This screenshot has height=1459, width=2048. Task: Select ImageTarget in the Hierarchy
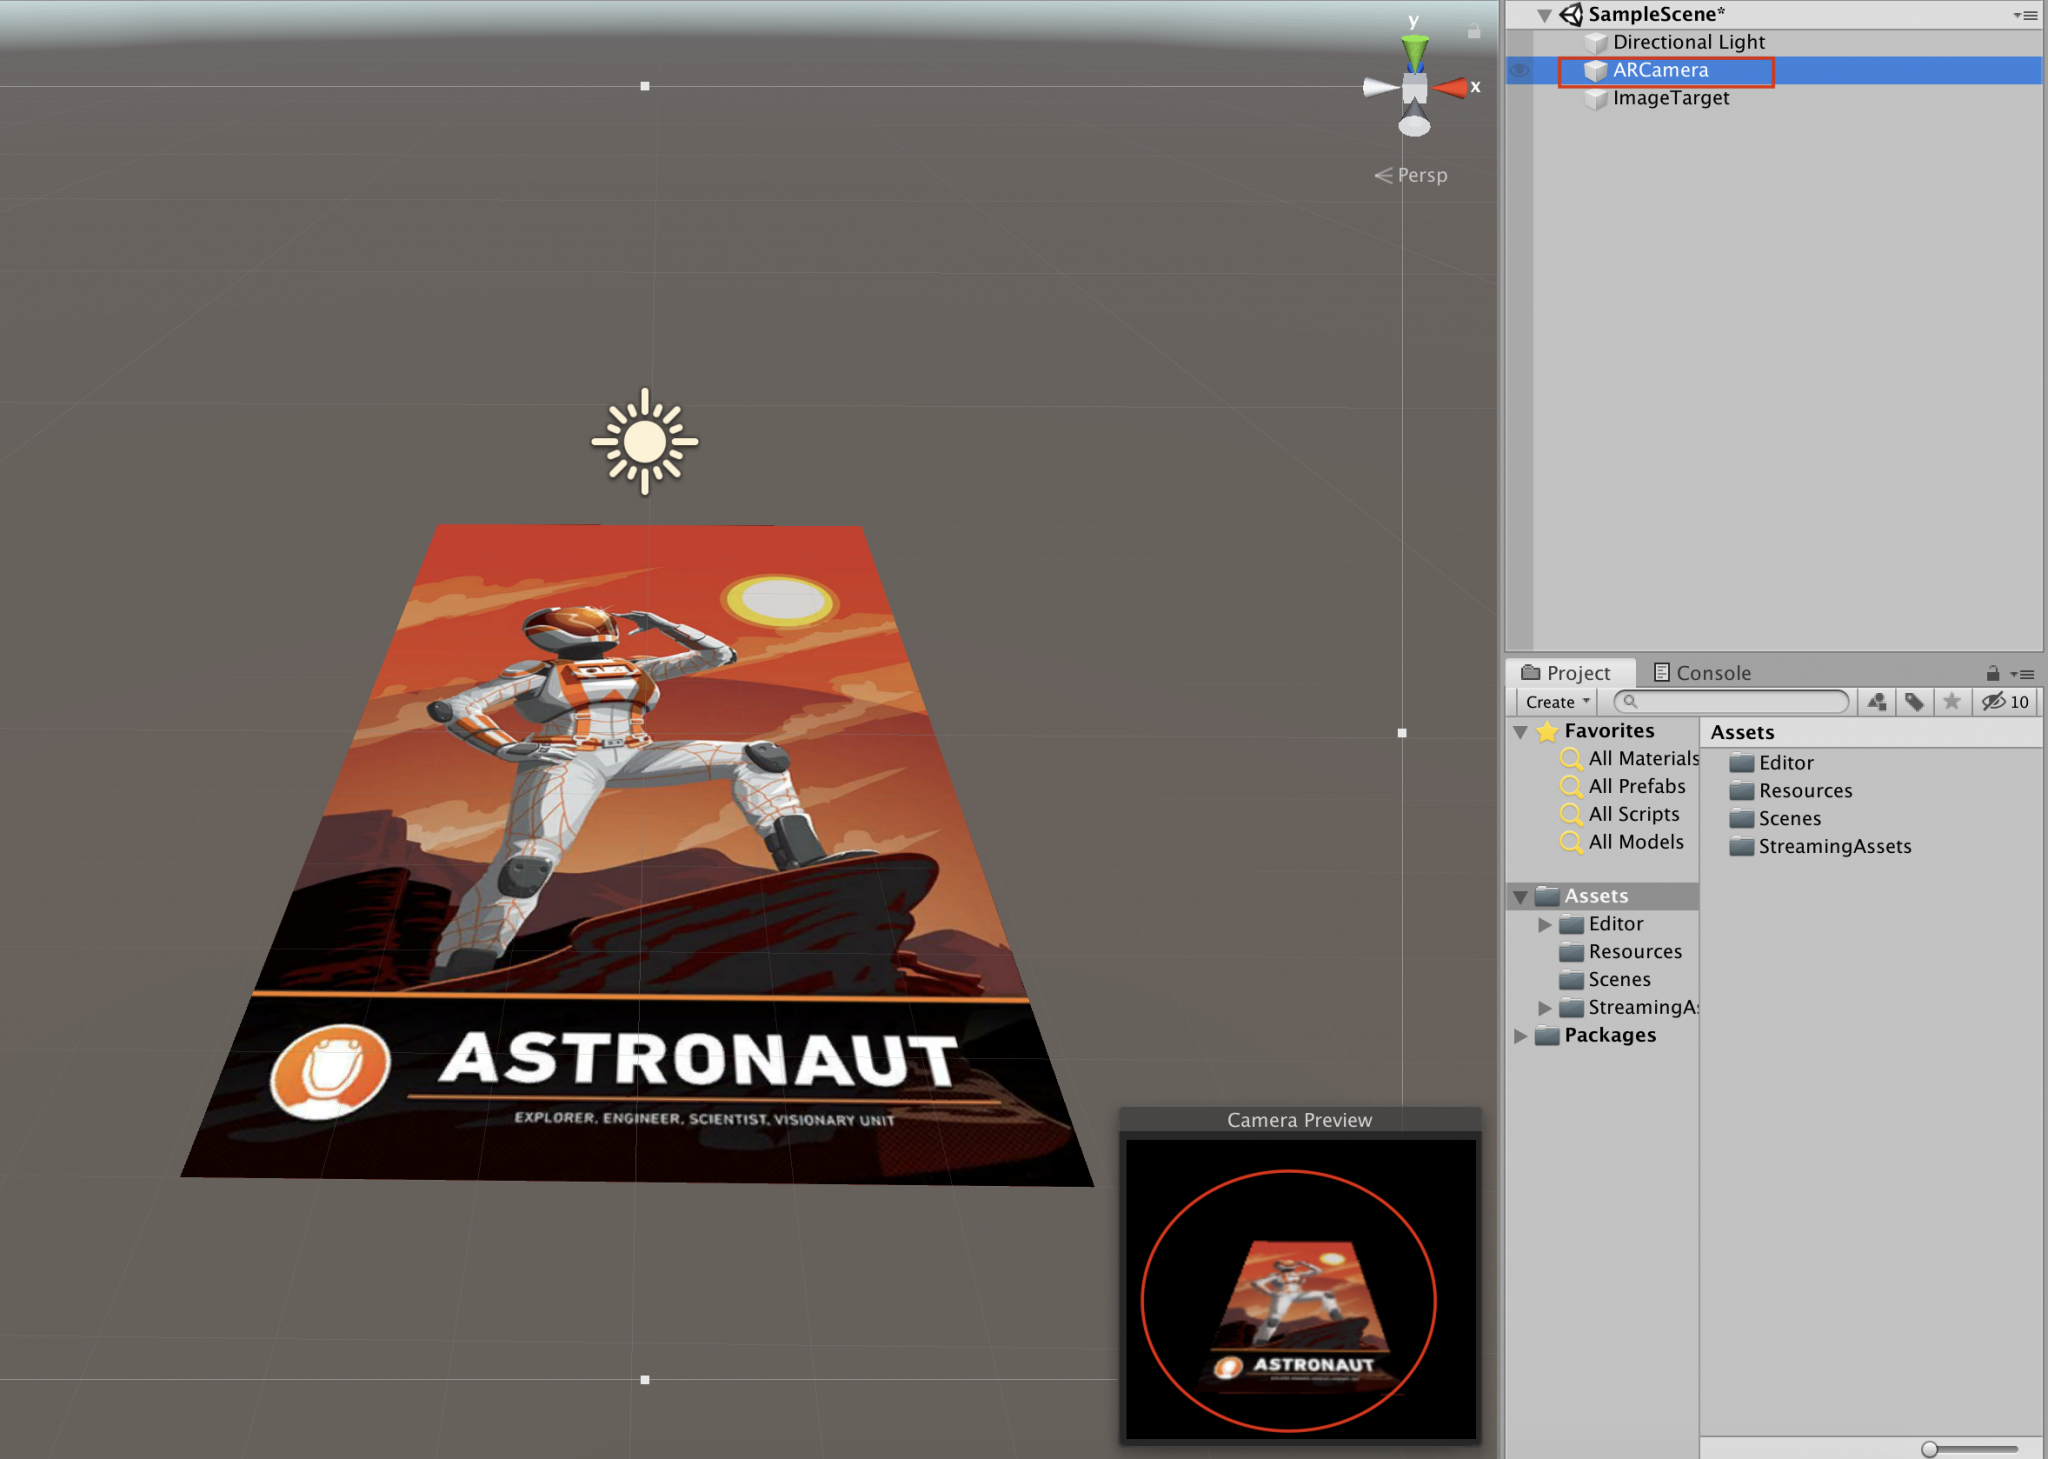[1670, 98]
